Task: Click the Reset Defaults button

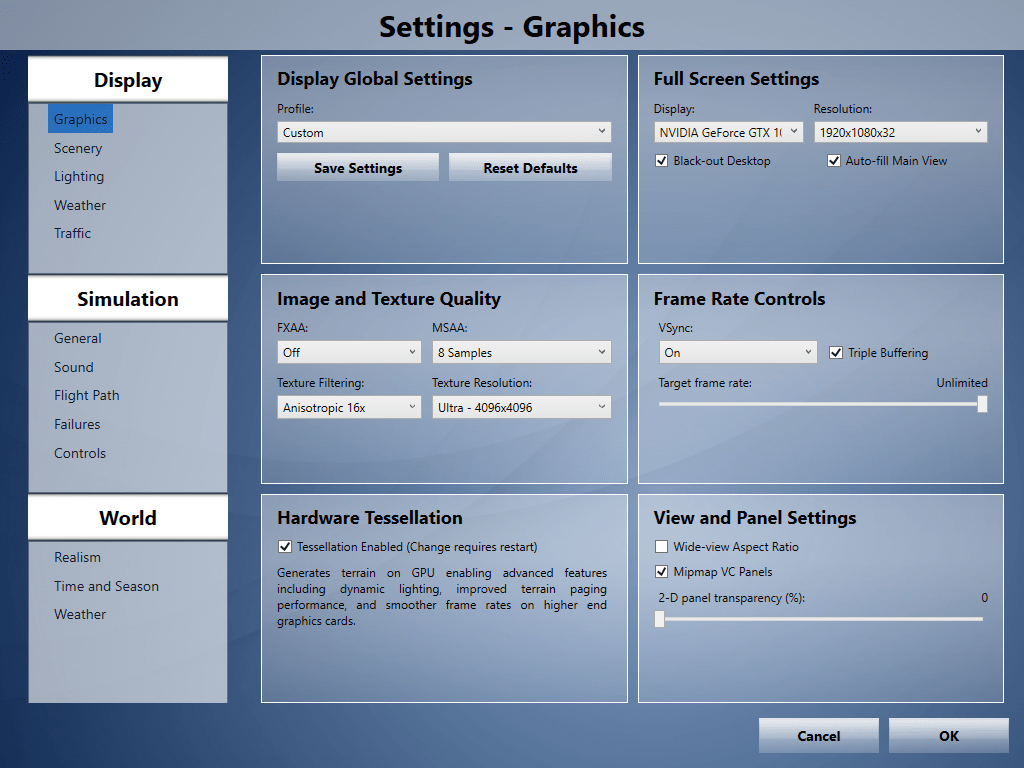Action: [x=530, y=168]
